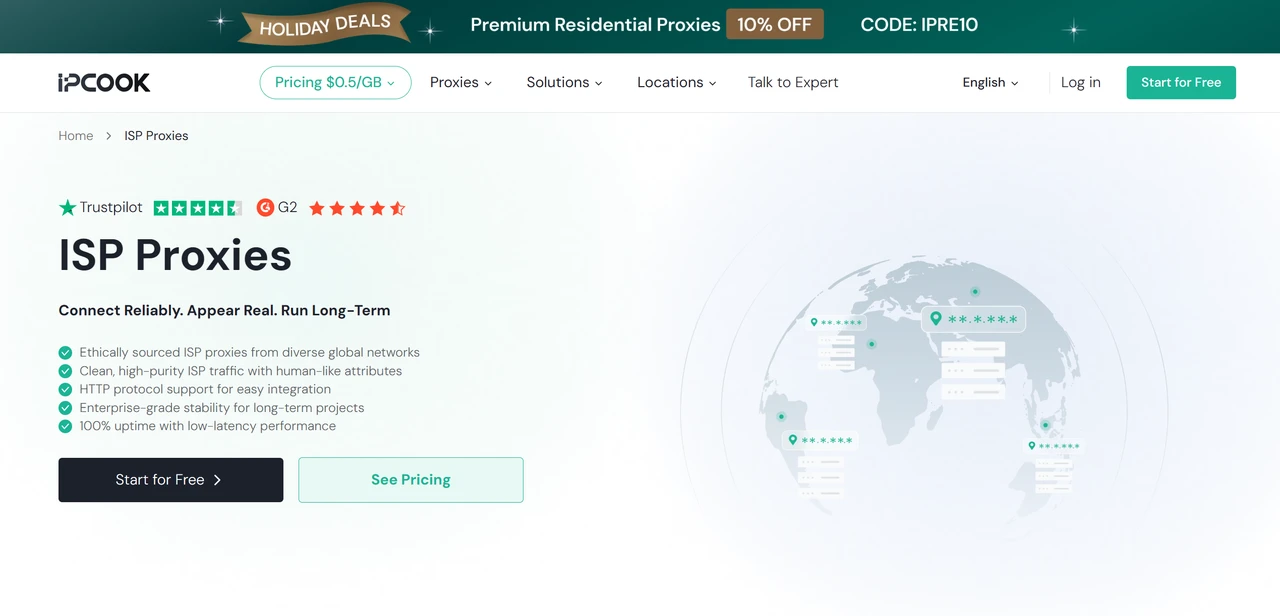Click the red G2 logo icon
Image resolution: width=1280 pixels, height=616 pixels.
tap(265, 207)
